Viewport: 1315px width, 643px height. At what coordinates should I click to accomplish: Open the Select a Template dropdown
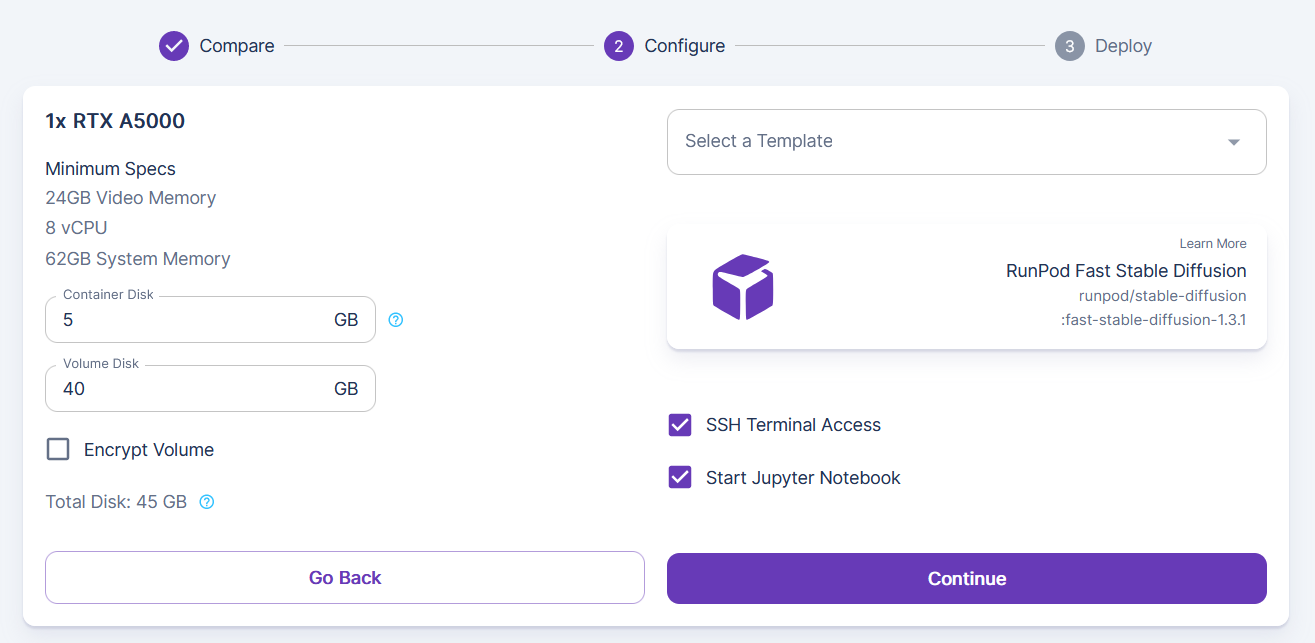tap(950, 142)
